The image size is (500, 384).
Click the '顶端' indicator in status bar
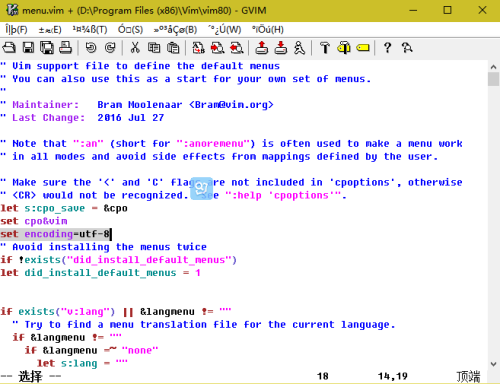click(x=468, y=377)
